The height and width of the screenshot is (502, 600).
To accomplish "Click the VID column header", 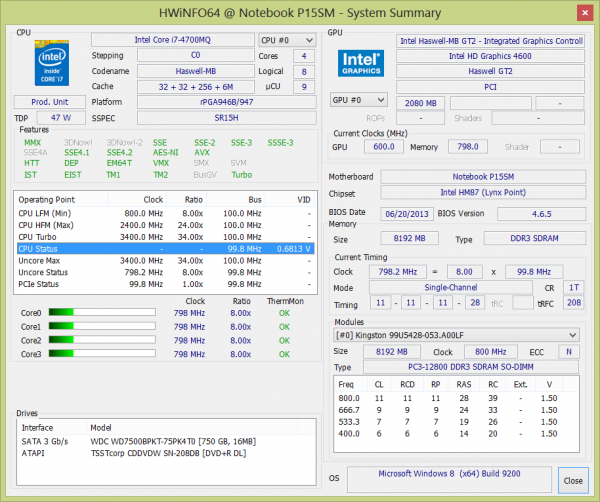I will click(x=290, y=200).
